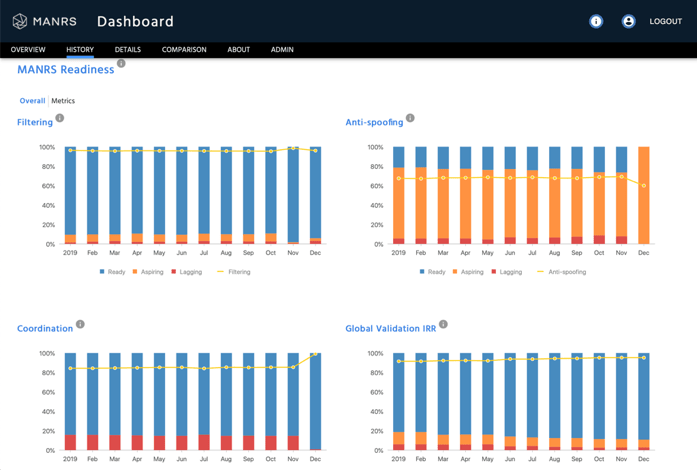The height and width of the screenshot is (470, 697).
Task: Click the MANRS Readiness title
Action: click(66, 70)
